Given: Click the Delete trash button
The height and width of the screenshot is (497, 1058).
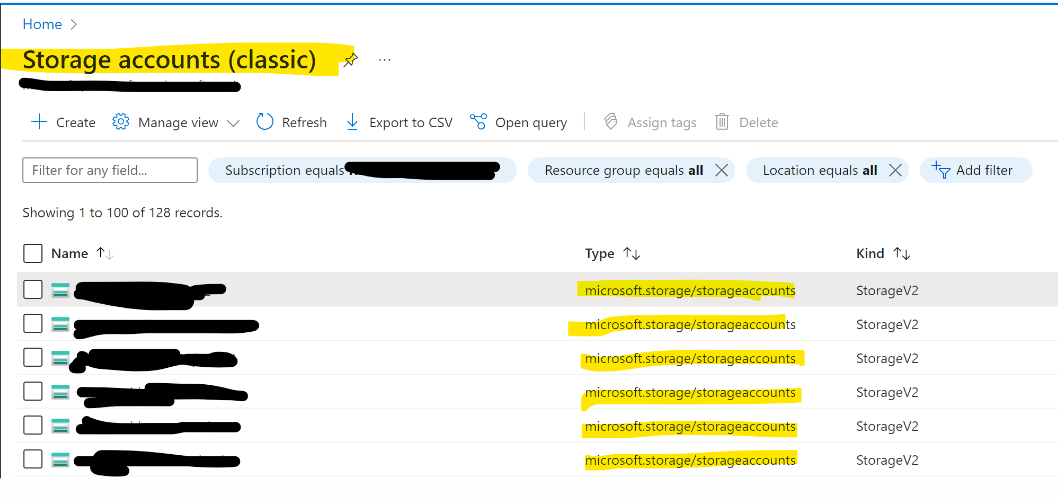Looking at the screenshot, I should coord(746,122).
